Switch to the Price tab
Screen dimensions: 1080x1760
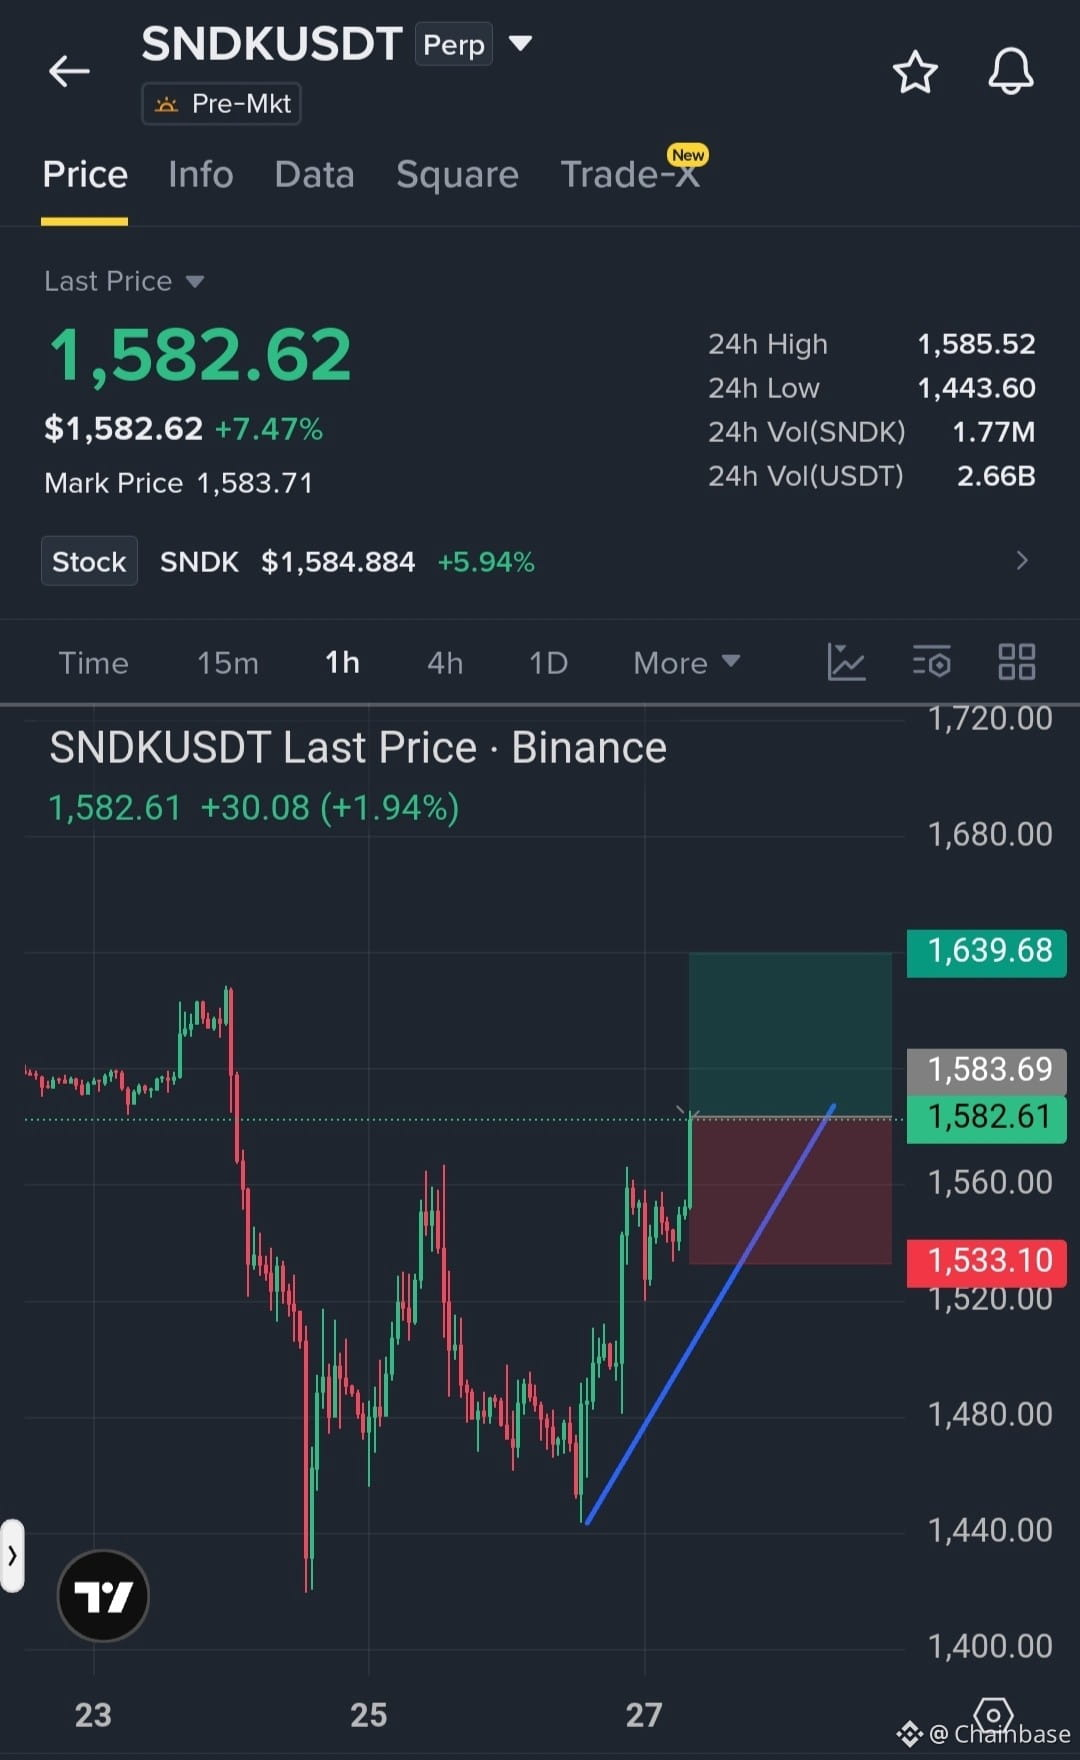85,175
